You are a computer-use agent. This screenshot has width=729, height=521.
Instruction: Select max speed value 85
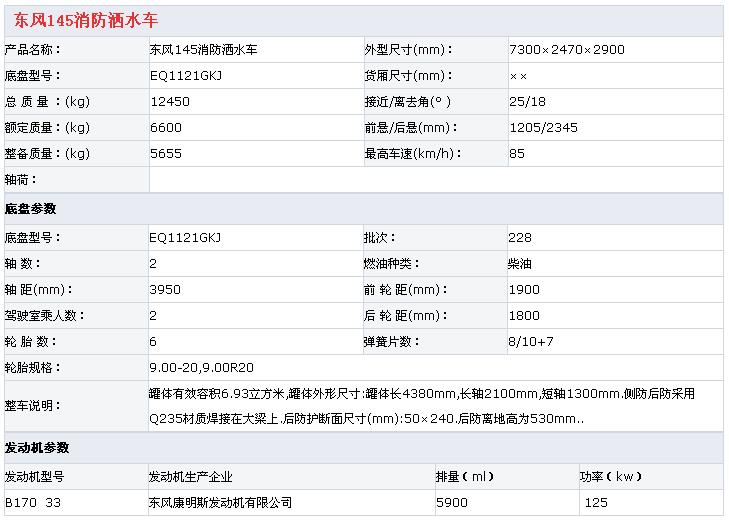[517, 154]
